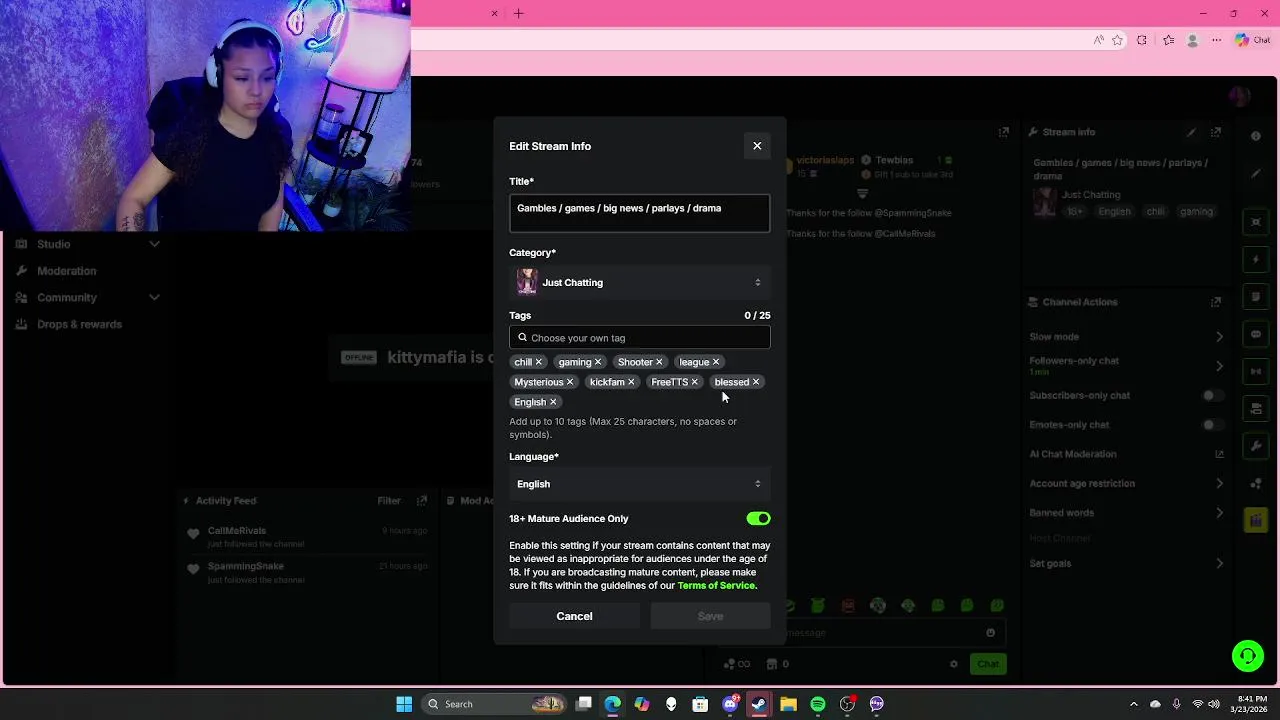Remove the FreeTTS tag
The image size is (1280, 720).
pos(694,382)
